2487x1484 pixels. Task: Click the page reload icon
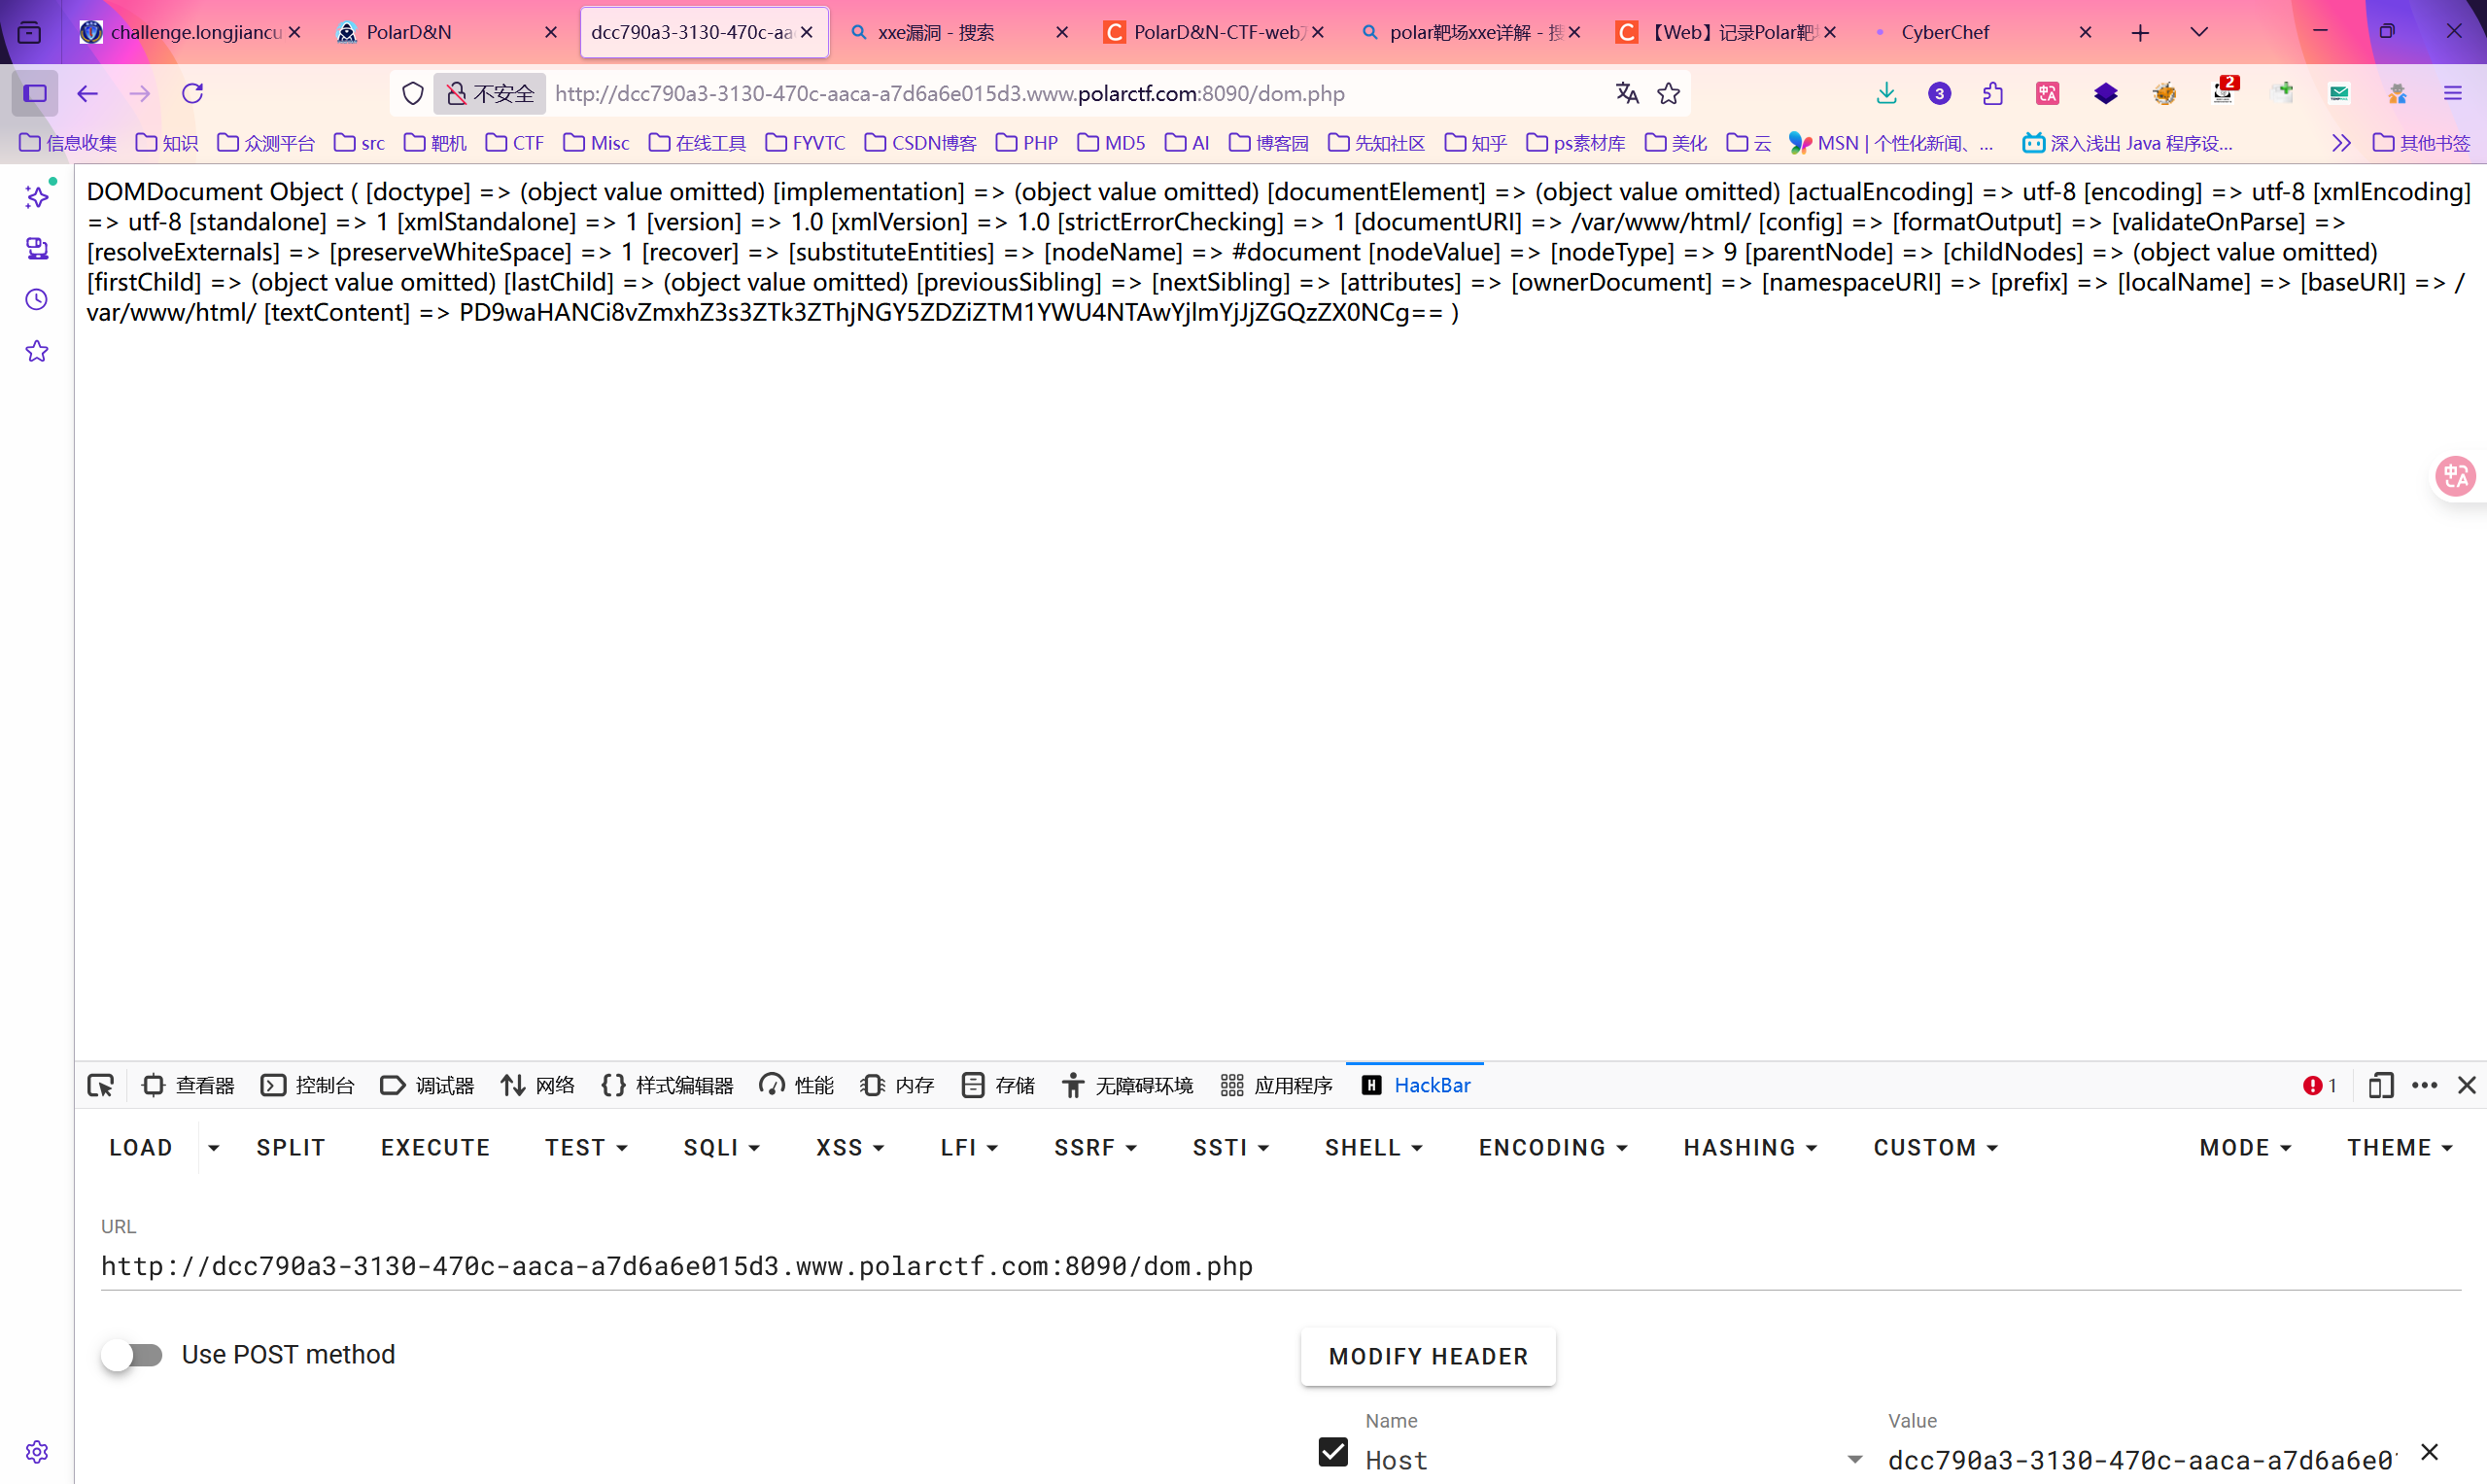click(x=193, y=93)
